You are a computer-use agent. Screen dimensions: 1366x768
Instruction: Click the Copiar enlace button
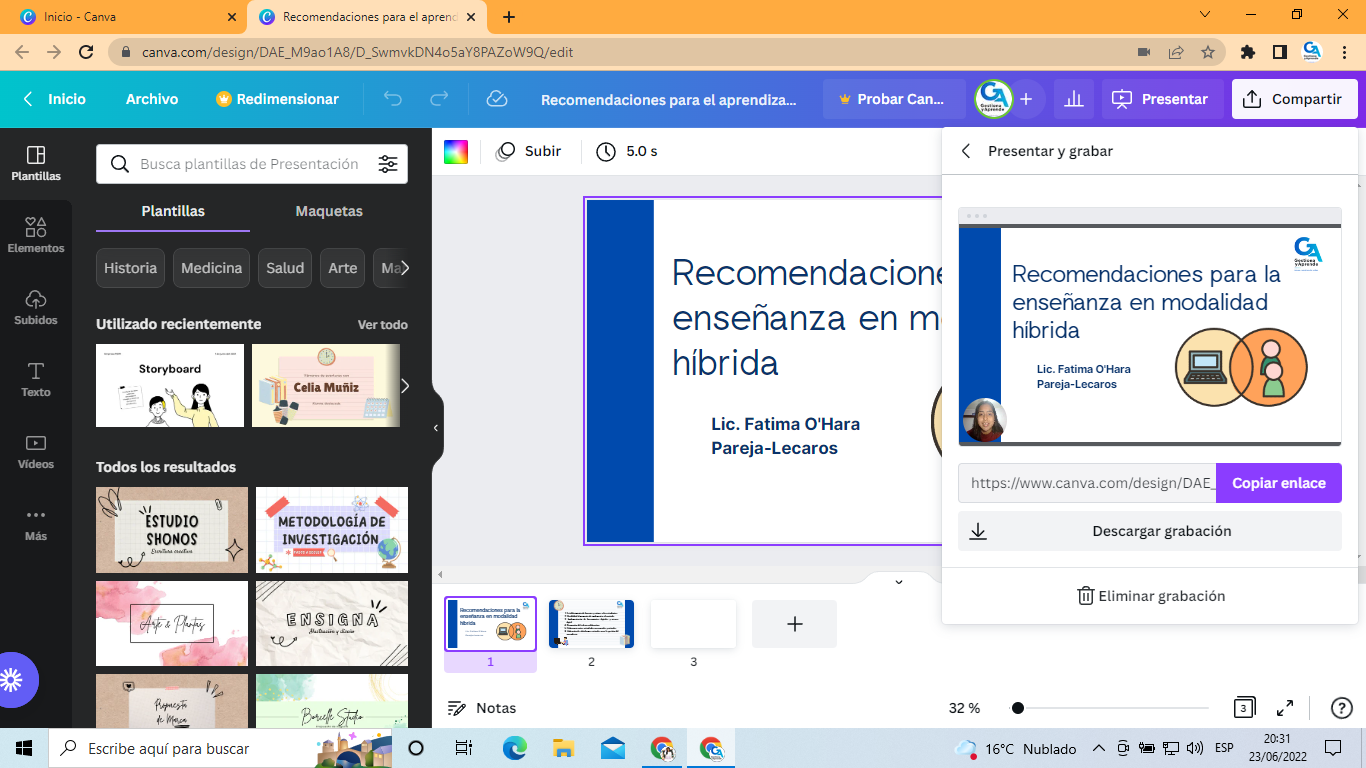pos(1278,483)
